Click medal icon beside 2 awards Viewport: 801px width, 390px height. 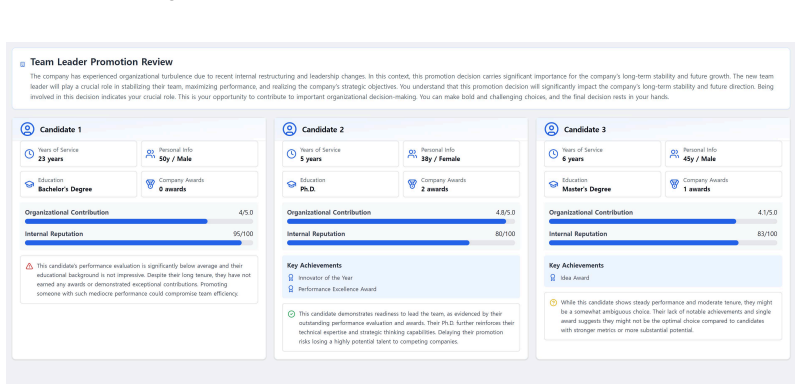412,184
